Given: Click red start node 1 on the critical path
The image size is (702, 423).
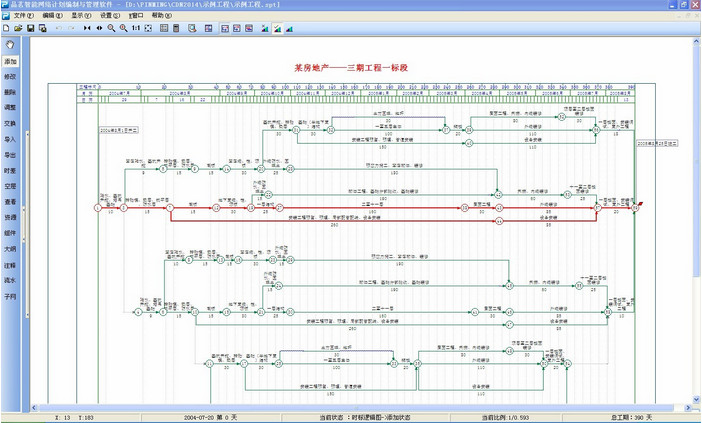Looking at the screenshot, I should [x=98, y=208].
